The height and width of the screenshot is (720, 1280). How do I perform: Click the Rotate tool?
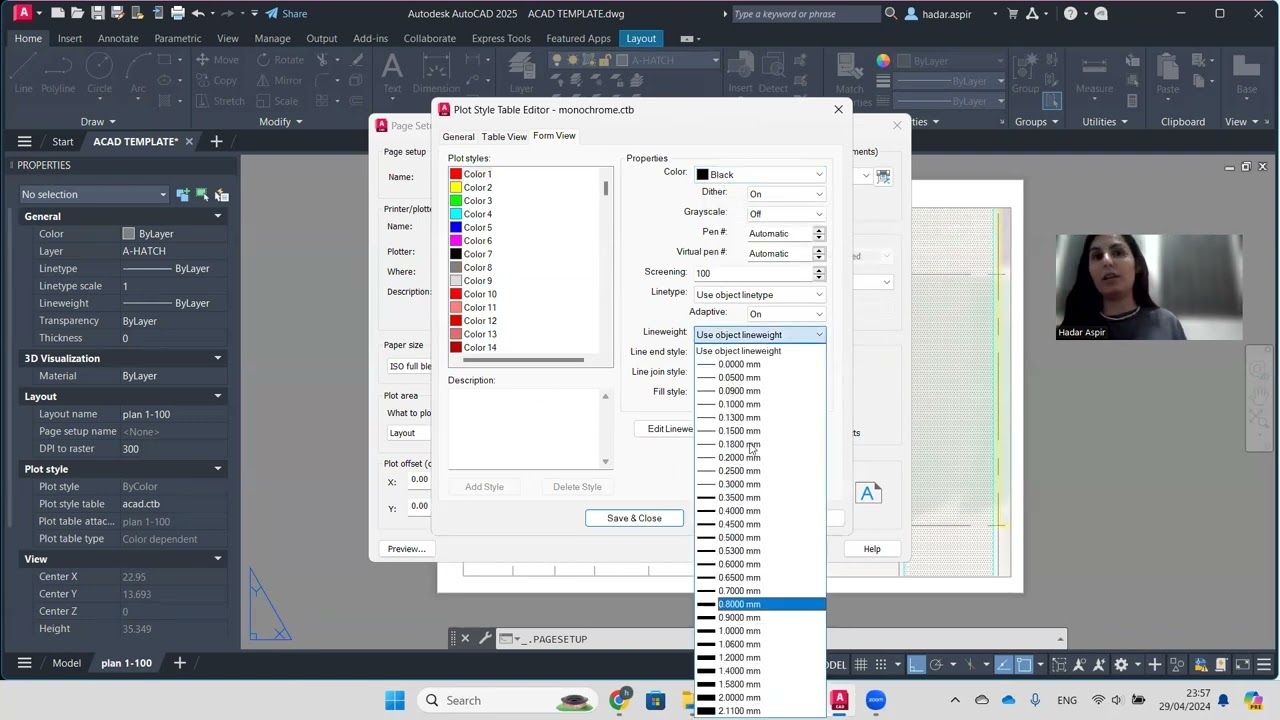tap(279, 60)
